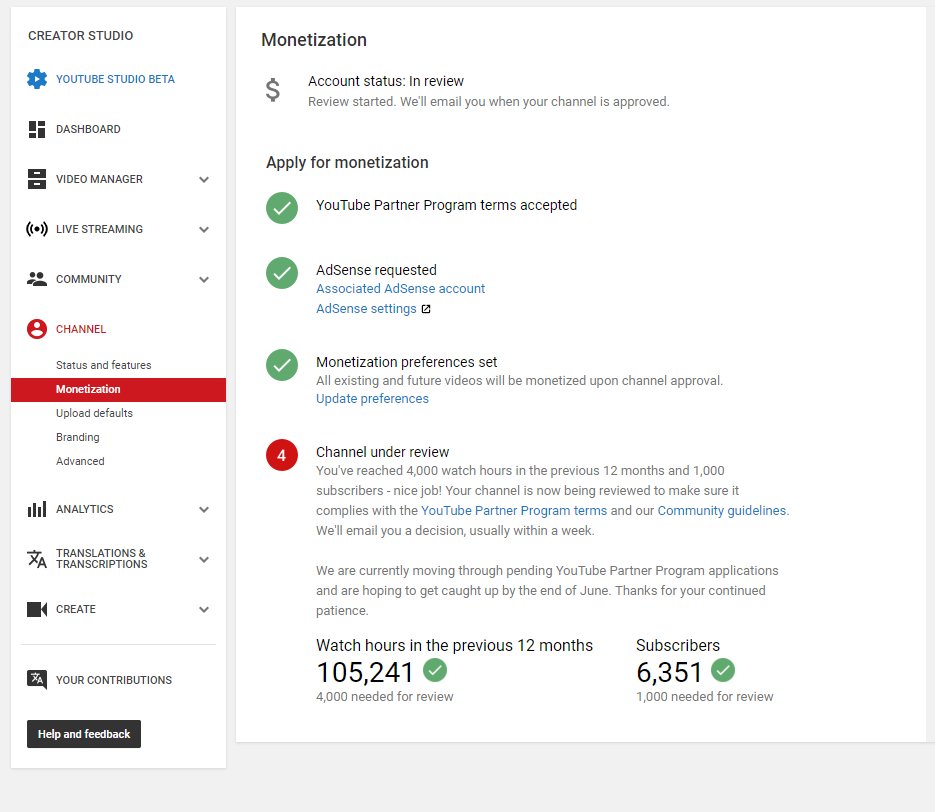Click the Analytics bar chart icon
This screenshot has width=935, height=812.
coord(37,509)
